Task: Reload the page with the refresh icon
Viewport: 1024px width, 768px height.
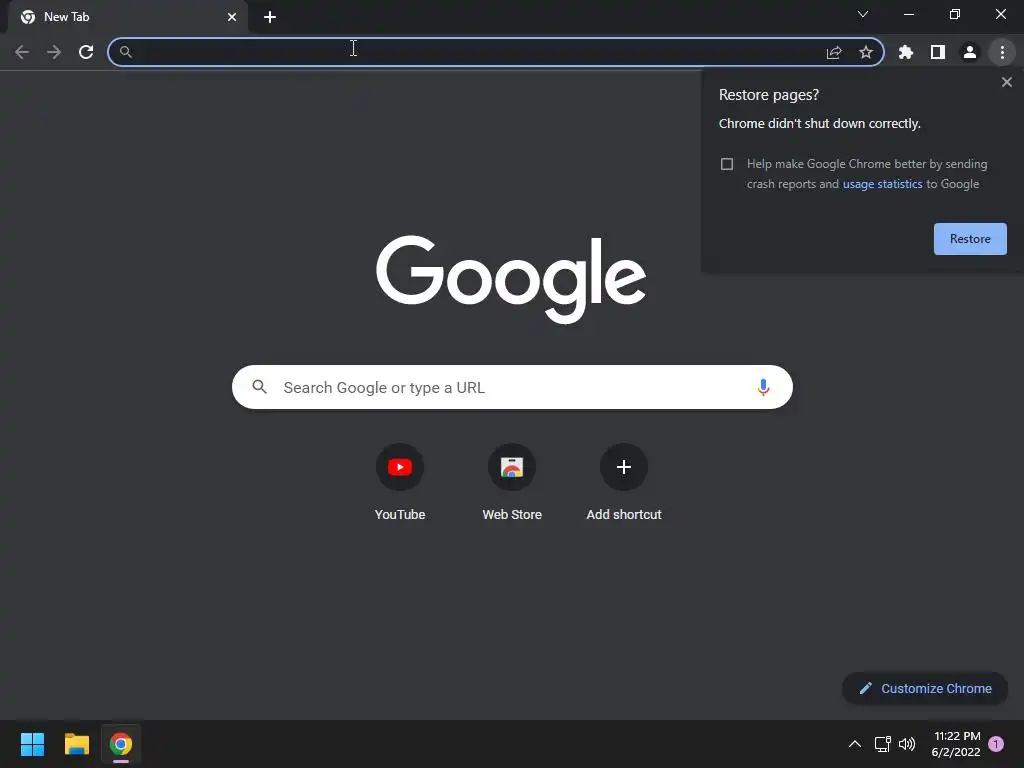Action: tap(86, 52)
